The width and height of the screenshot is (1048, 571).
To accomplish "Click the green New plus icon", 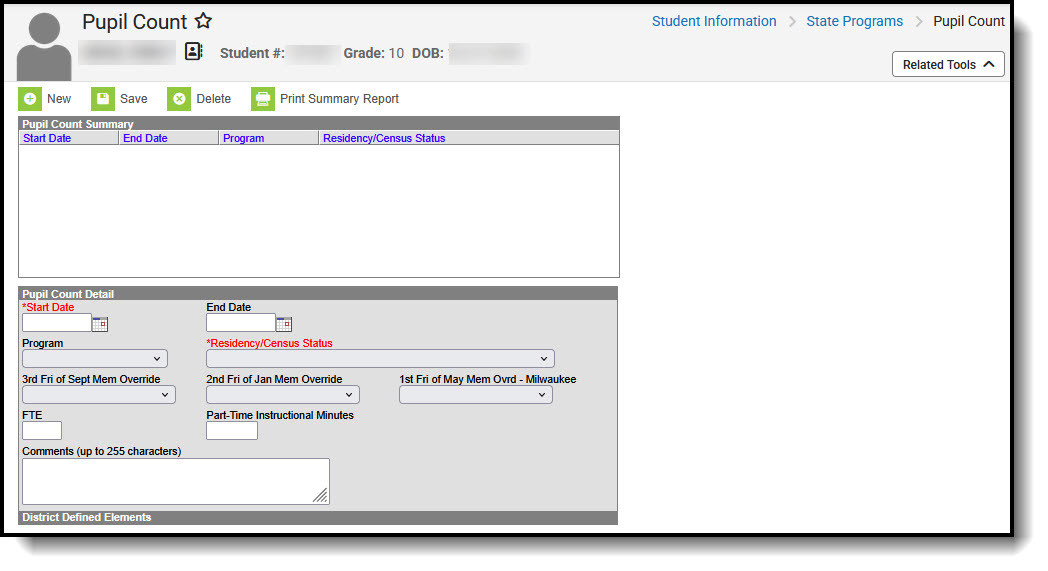I will point(29,99).
